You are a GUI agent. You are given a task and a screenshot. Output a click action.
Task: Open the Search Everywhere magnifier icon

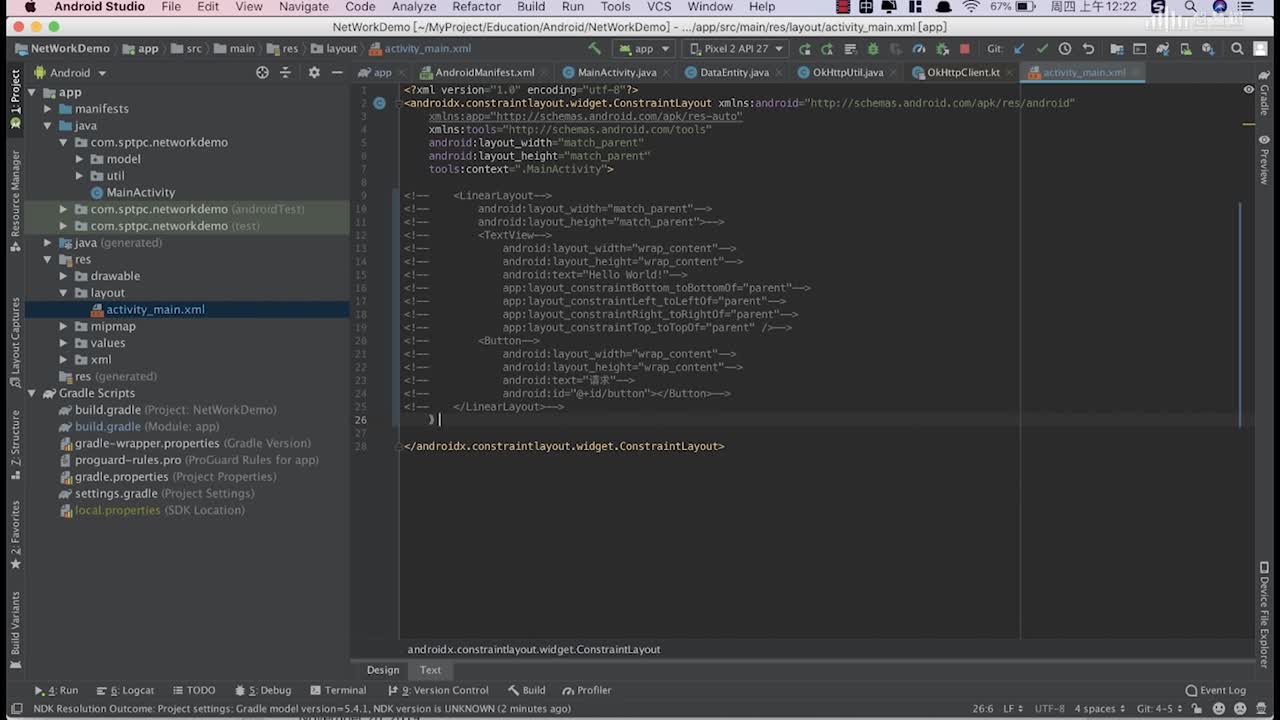1237,48
